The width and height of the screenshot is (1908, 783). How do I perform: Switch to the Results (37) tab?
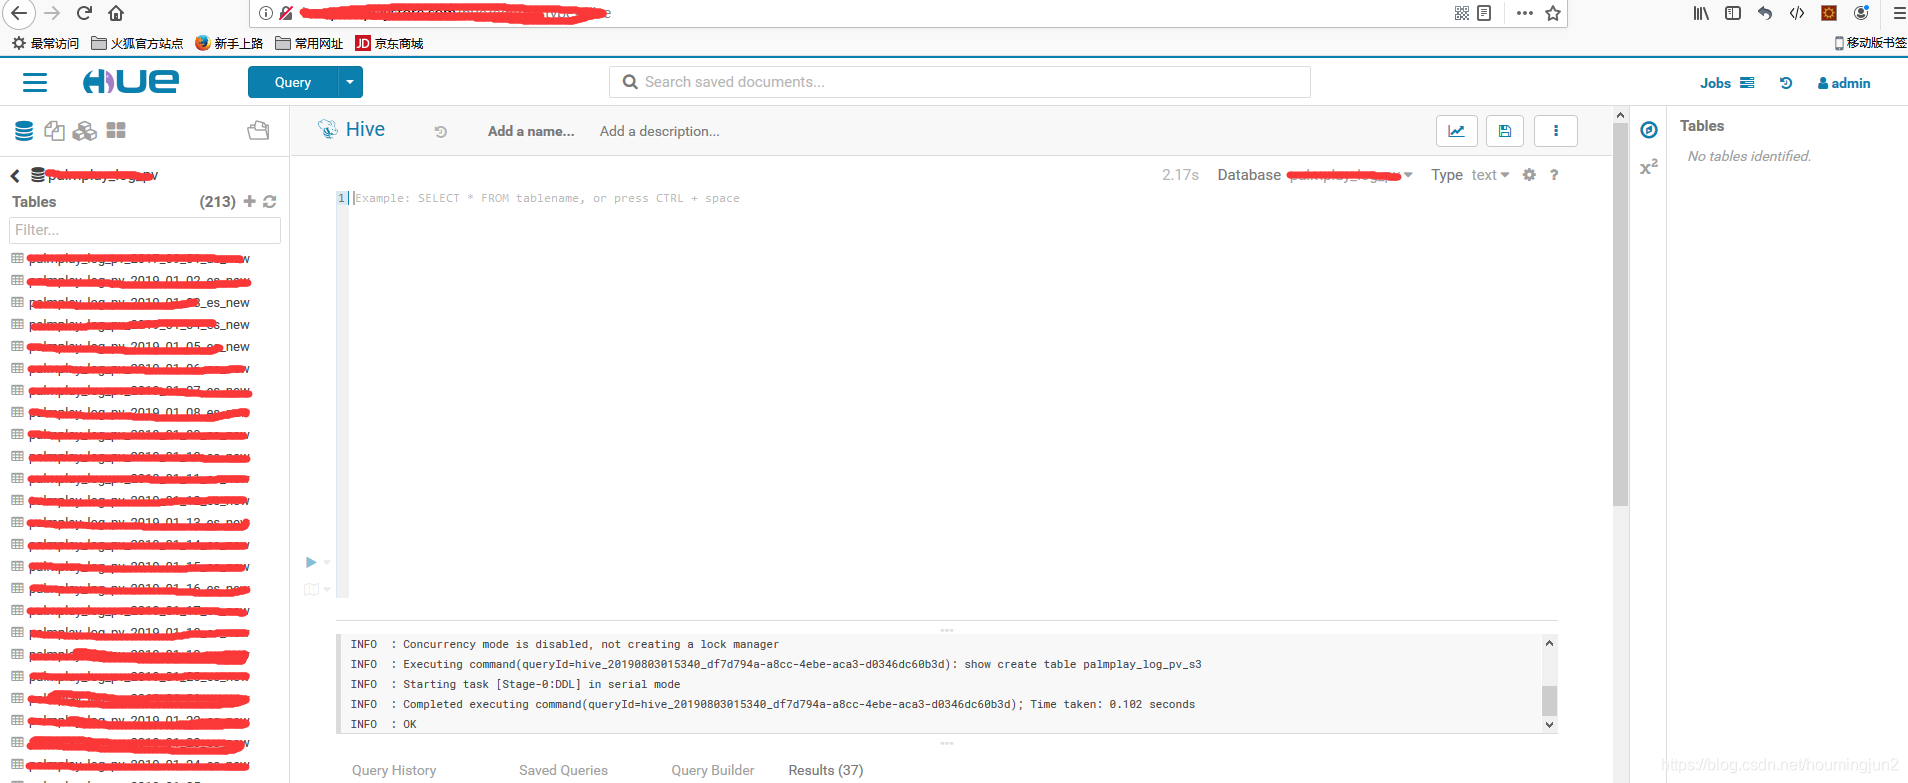coord(825,770)
